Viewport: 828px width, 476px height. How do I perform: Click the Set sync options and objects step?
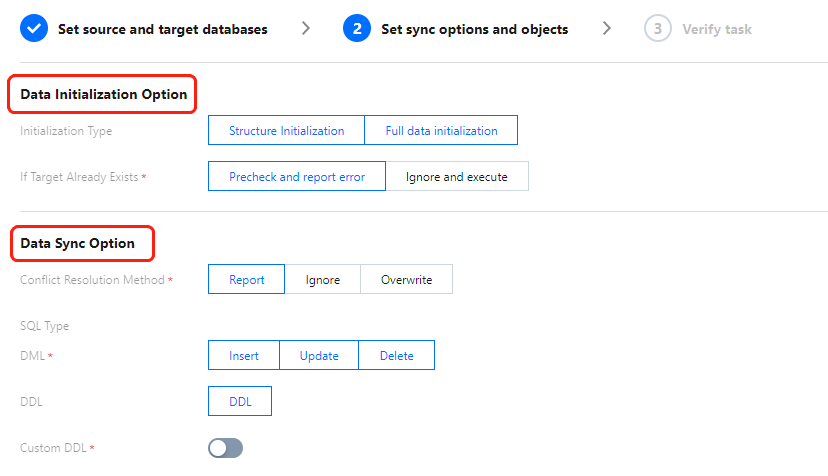tap(474, 29)
